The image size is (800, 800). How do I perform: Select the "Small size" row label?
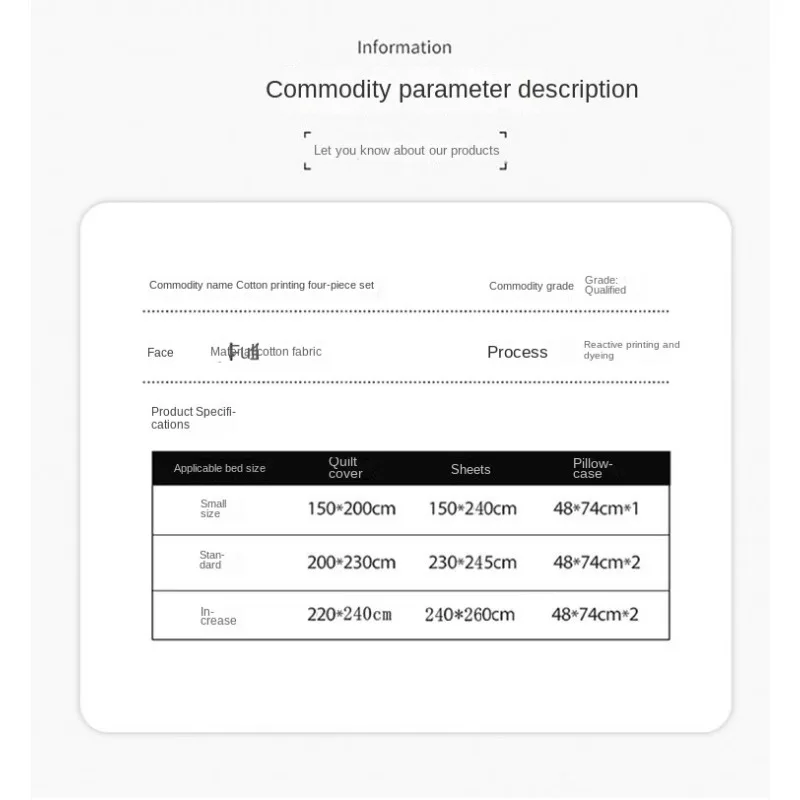(x=213, y=508)
